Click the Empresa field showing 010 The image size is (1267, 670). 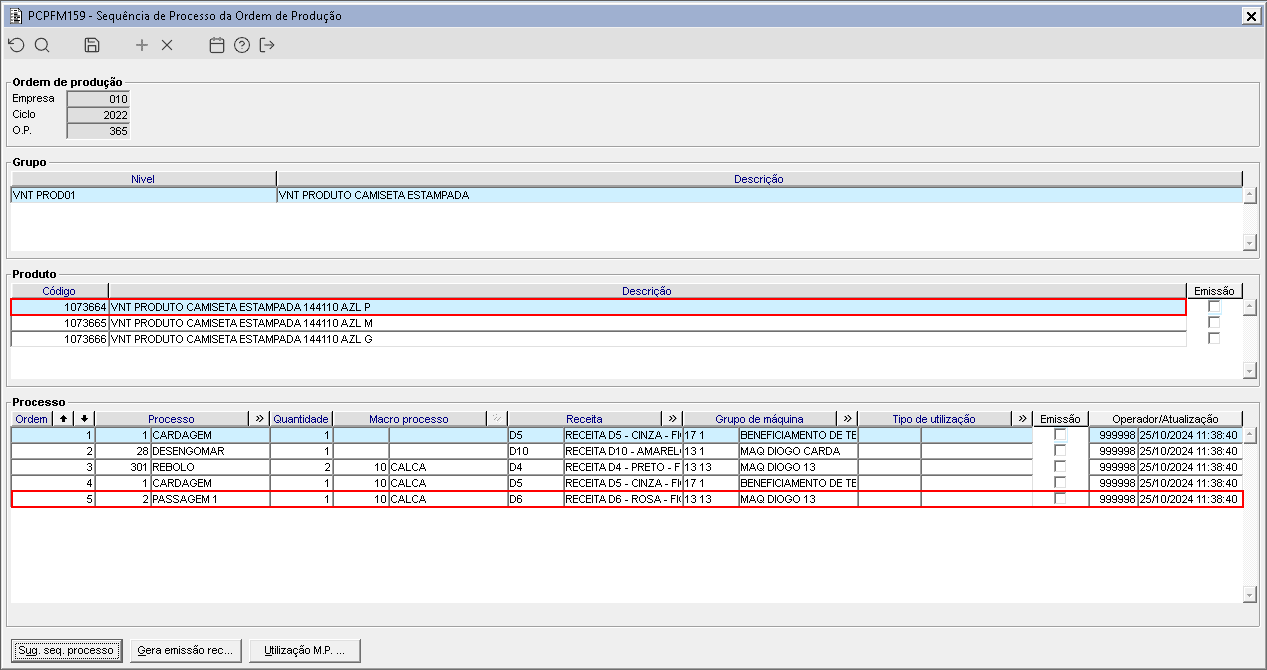[x=98, y=99]
